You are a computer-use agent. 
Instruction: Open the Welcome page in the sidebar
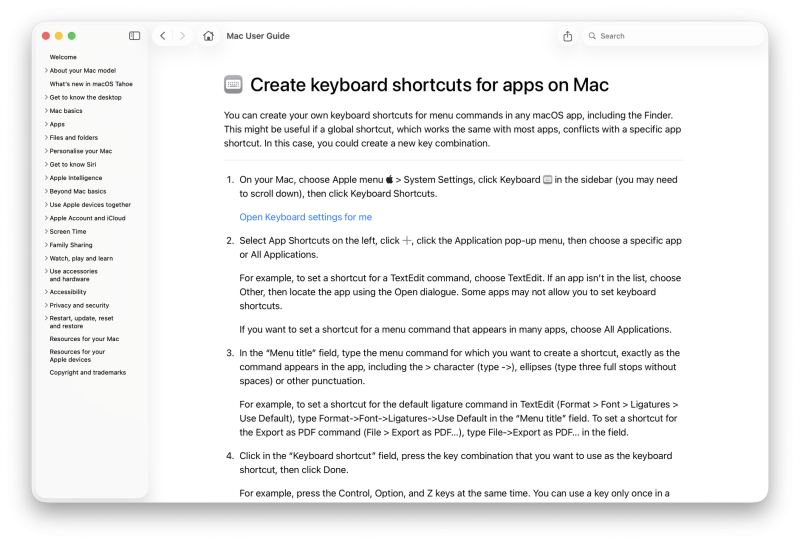point(63,57)
